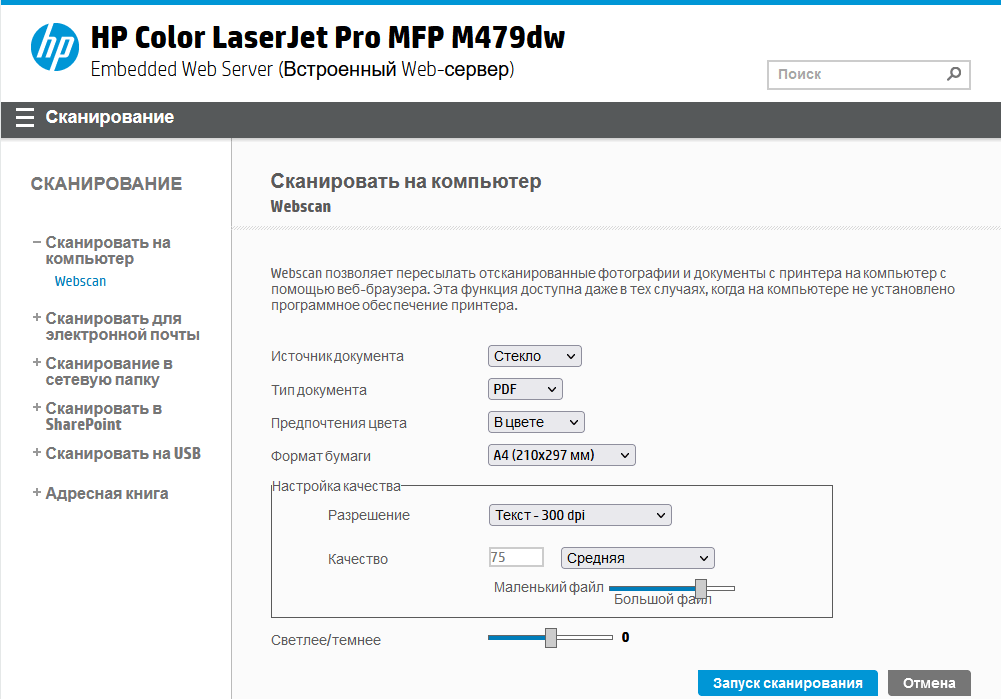The image size is (1001, 699).
Task: Click the Качество value field 75
Action: point(516,557)
